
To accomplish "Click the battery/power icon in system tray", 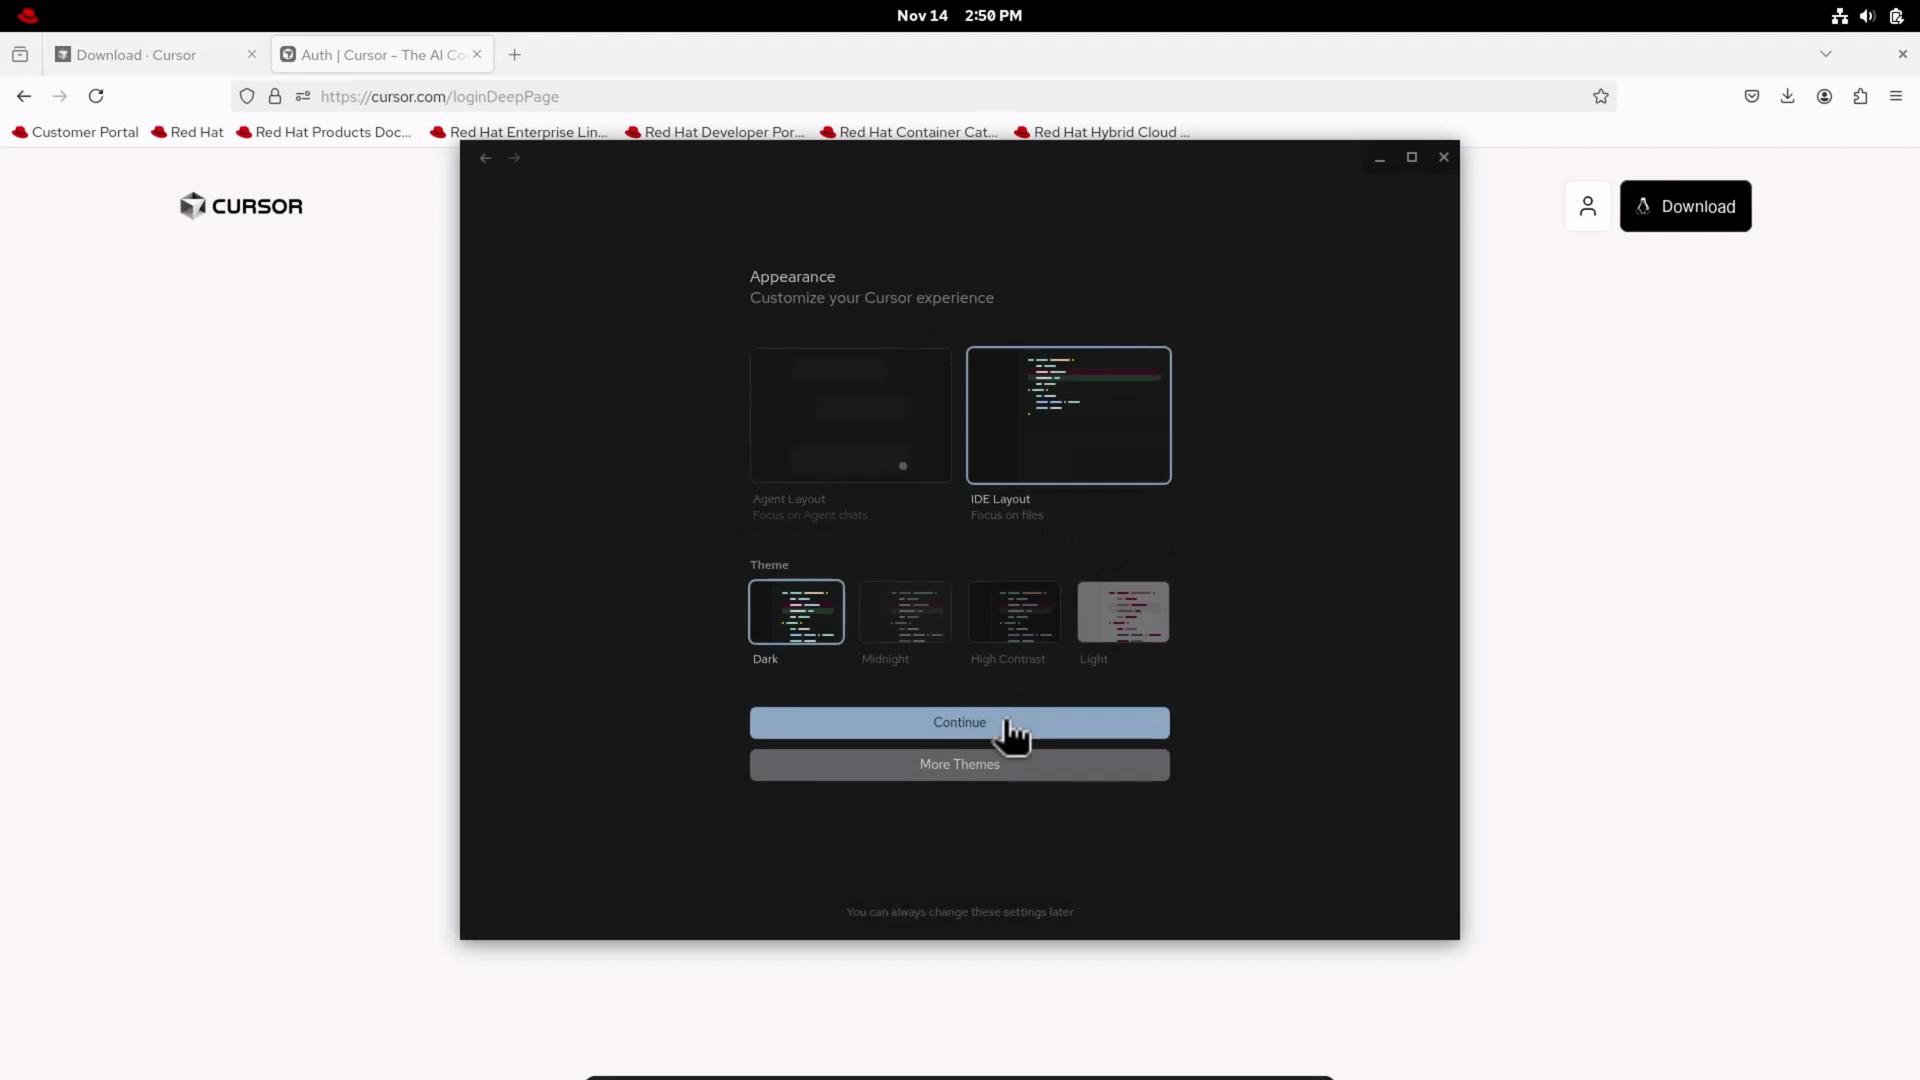I will click(1896, 16).
